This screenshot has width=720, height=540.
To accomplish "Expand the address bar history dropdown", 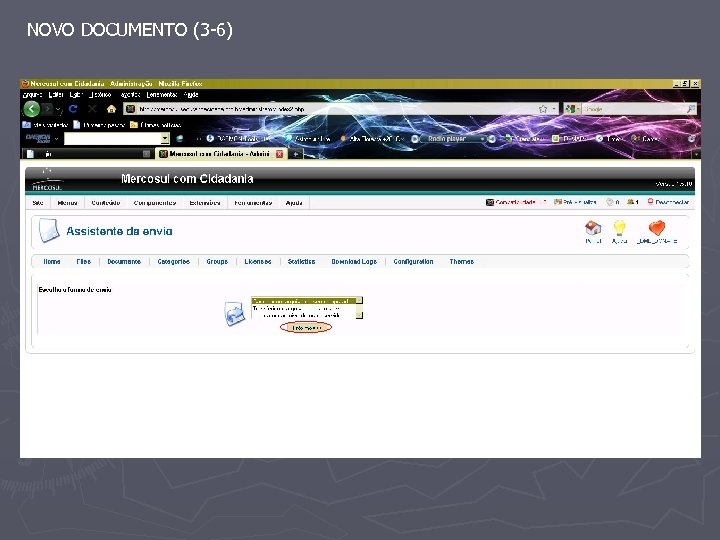I will [554, 109].
